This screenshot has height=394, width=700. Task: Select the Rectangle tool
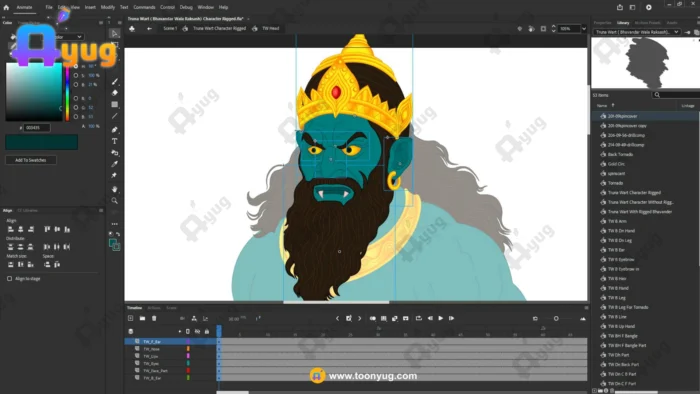pos(115,104)
